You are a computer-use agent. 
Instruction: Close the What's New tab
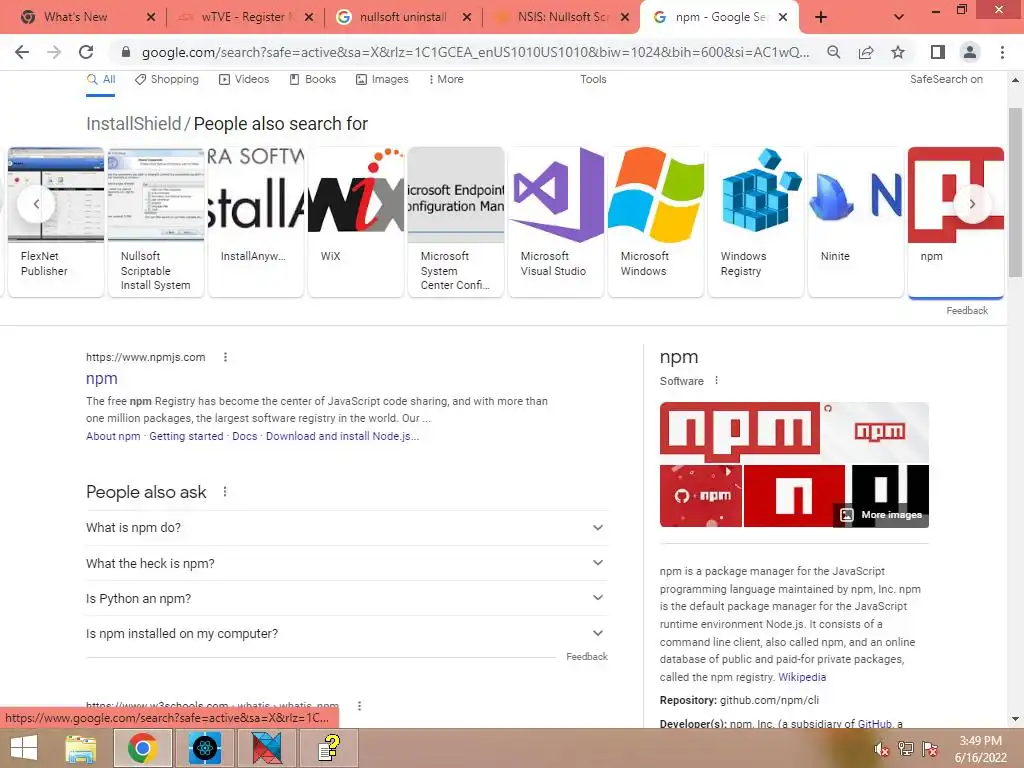click(x=151, y=17)
